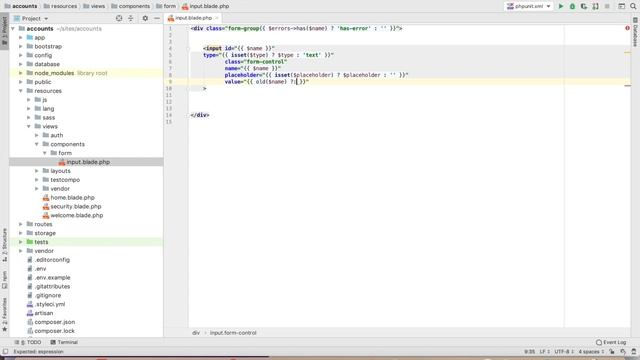
Task: Run the phpunit.xml configuration
Action: pyautogui.click(x=561, y=6)
